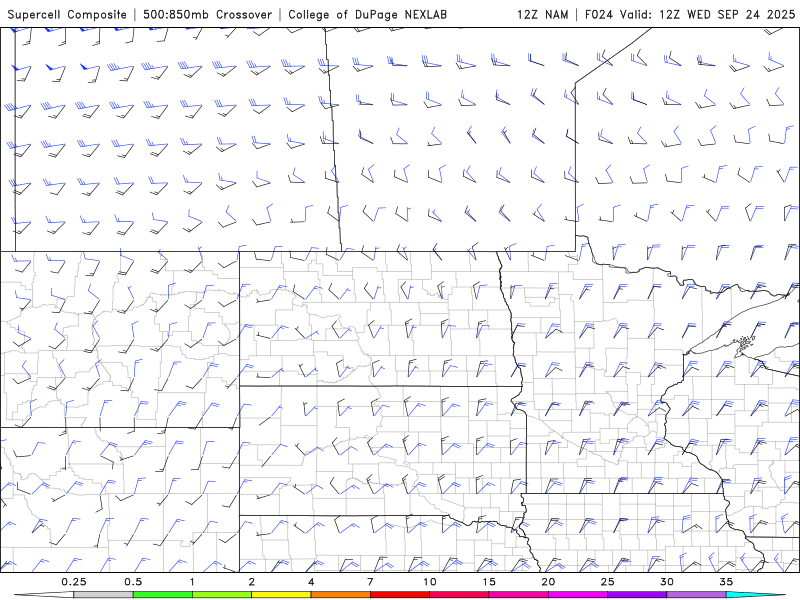This screenshot has height=600, width=800.
Task: Select the cyan arrow segment above 35
Action: tap(756, 595)
